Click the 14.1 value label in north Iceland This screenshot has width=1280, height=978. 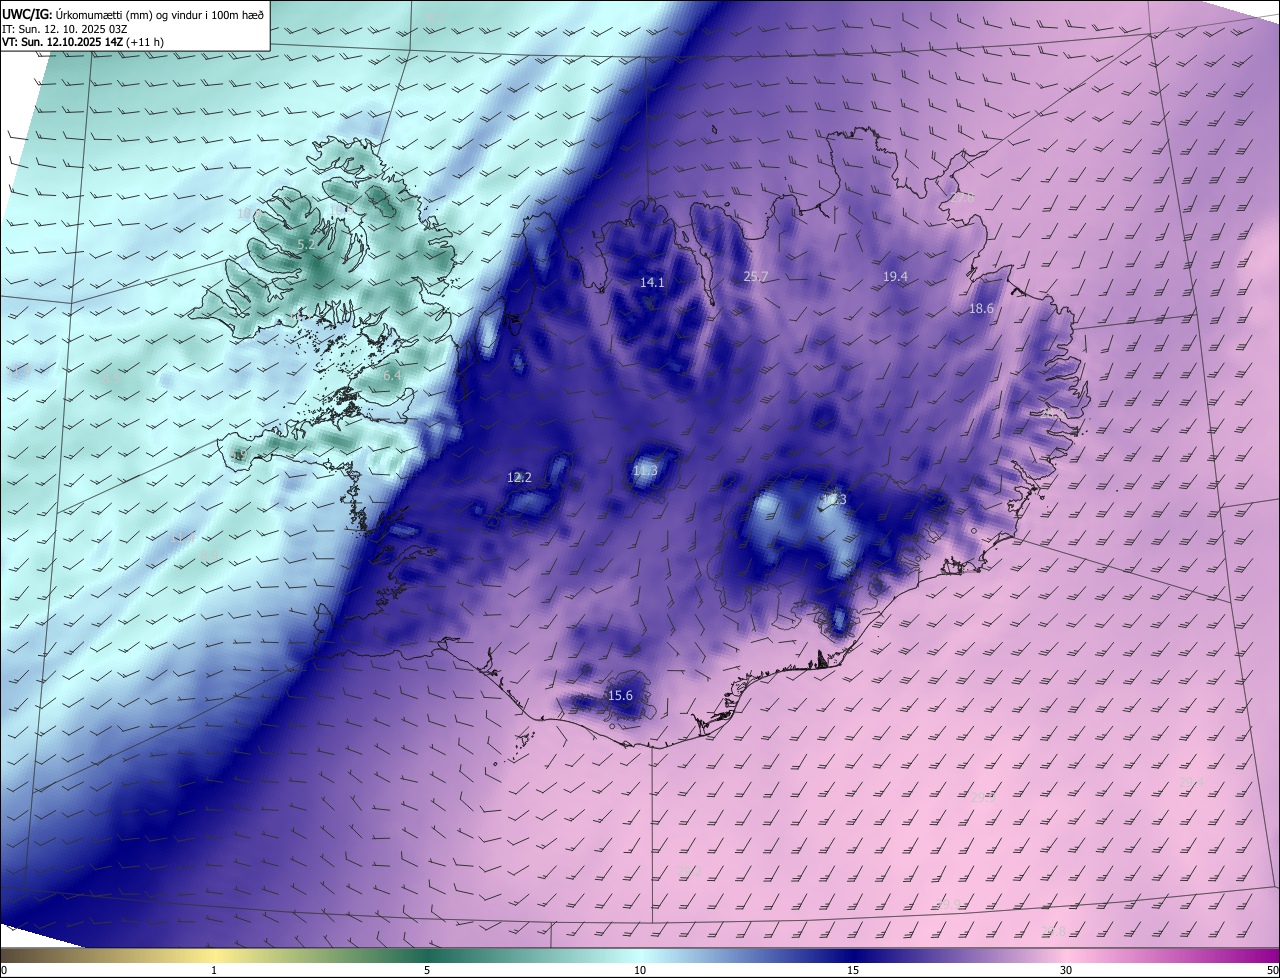pyautogui.click(x=652, y=283)
